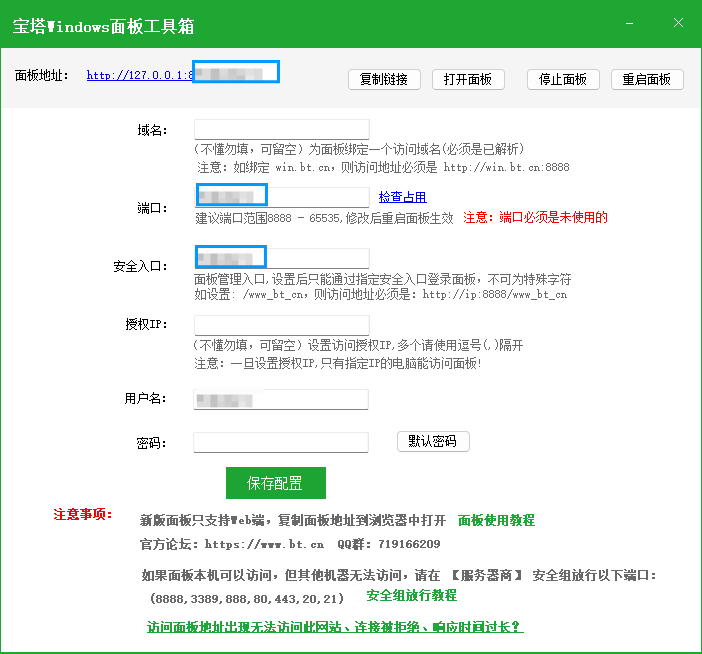
Task: Click the red 注意:端口必须是未使用的 warning text
Action: click(x=535, y=218)
